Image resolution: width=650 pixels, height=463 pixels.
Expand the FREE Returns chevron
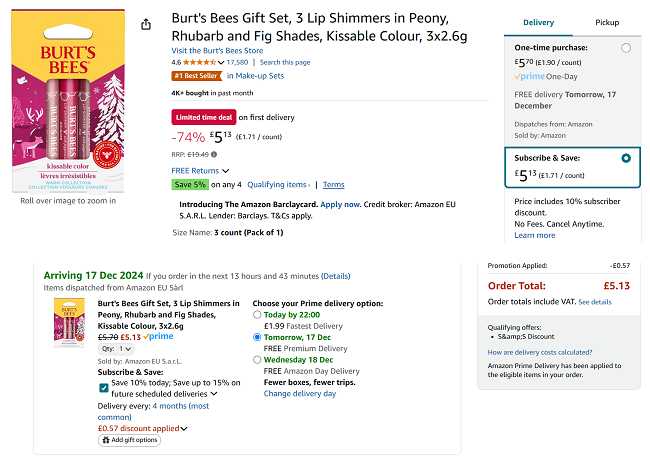[225, 171]
